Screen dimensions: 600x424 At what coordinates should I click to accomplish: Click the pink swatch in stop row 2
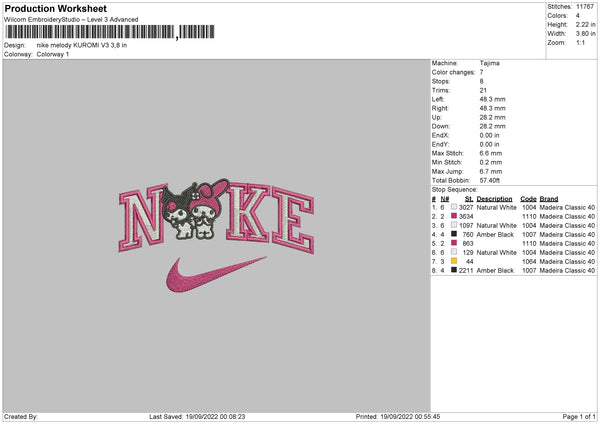click(454, 216)
